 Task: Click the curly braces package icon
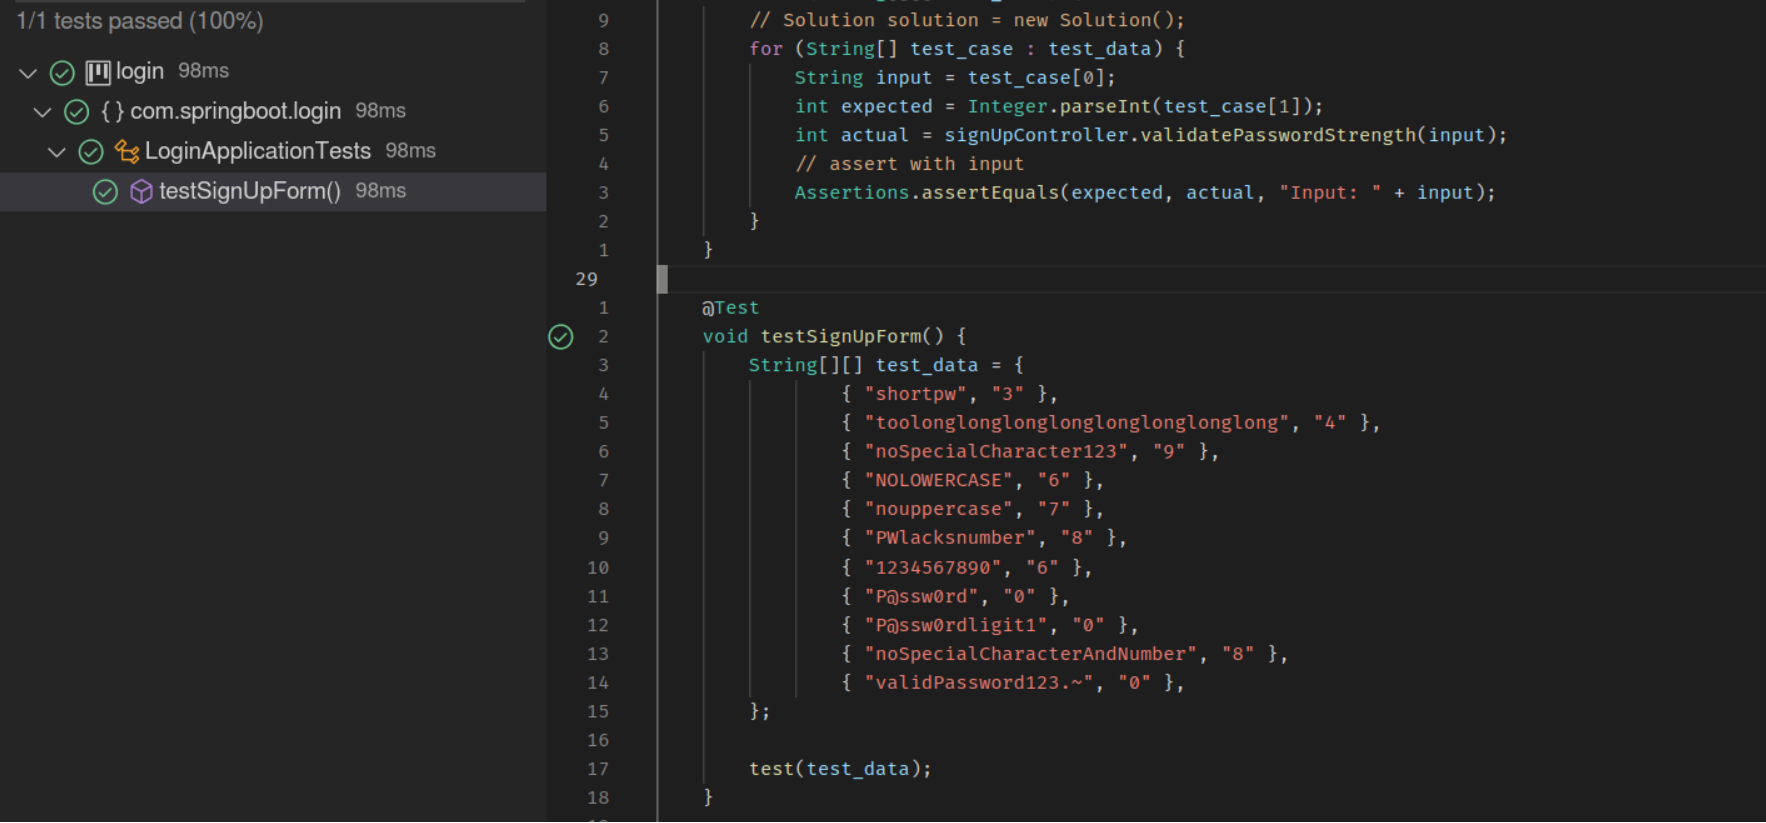pyautogui.click(x=112, y=112)
